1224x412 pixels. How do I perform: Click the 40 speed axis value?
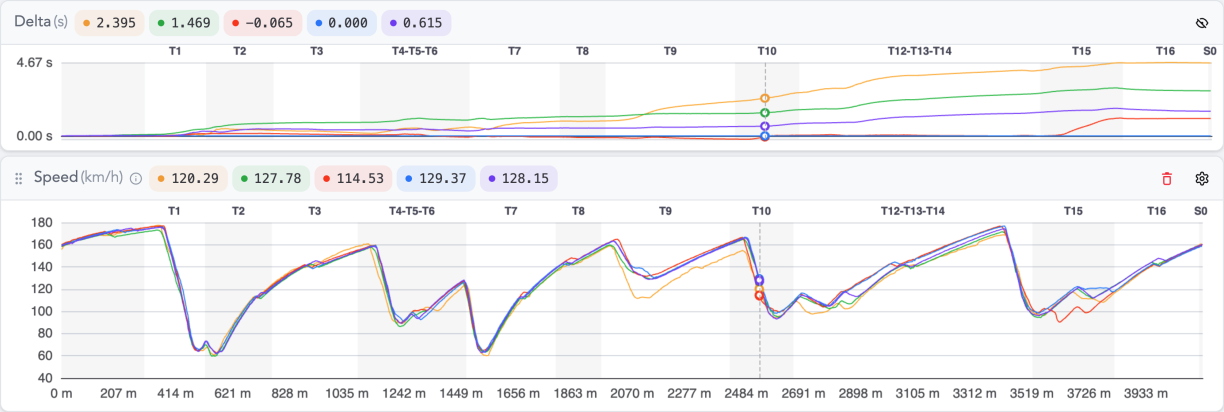pyautogui.click(x=44, y=378)
